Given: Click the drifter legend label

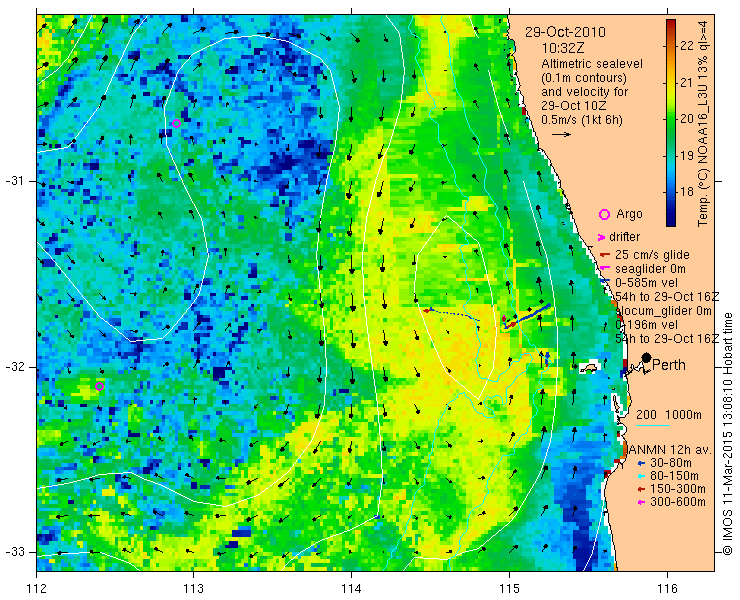Looking at the screenshot, I should point(624,237).
